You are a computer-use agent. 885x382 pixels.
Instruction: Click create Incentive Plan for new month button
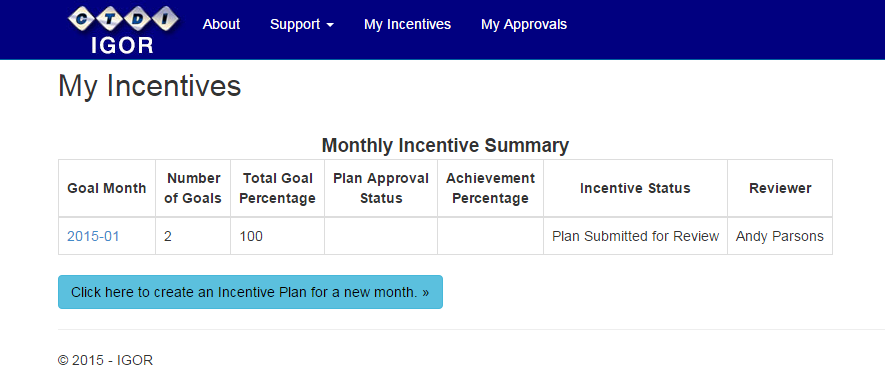point(250,292)
